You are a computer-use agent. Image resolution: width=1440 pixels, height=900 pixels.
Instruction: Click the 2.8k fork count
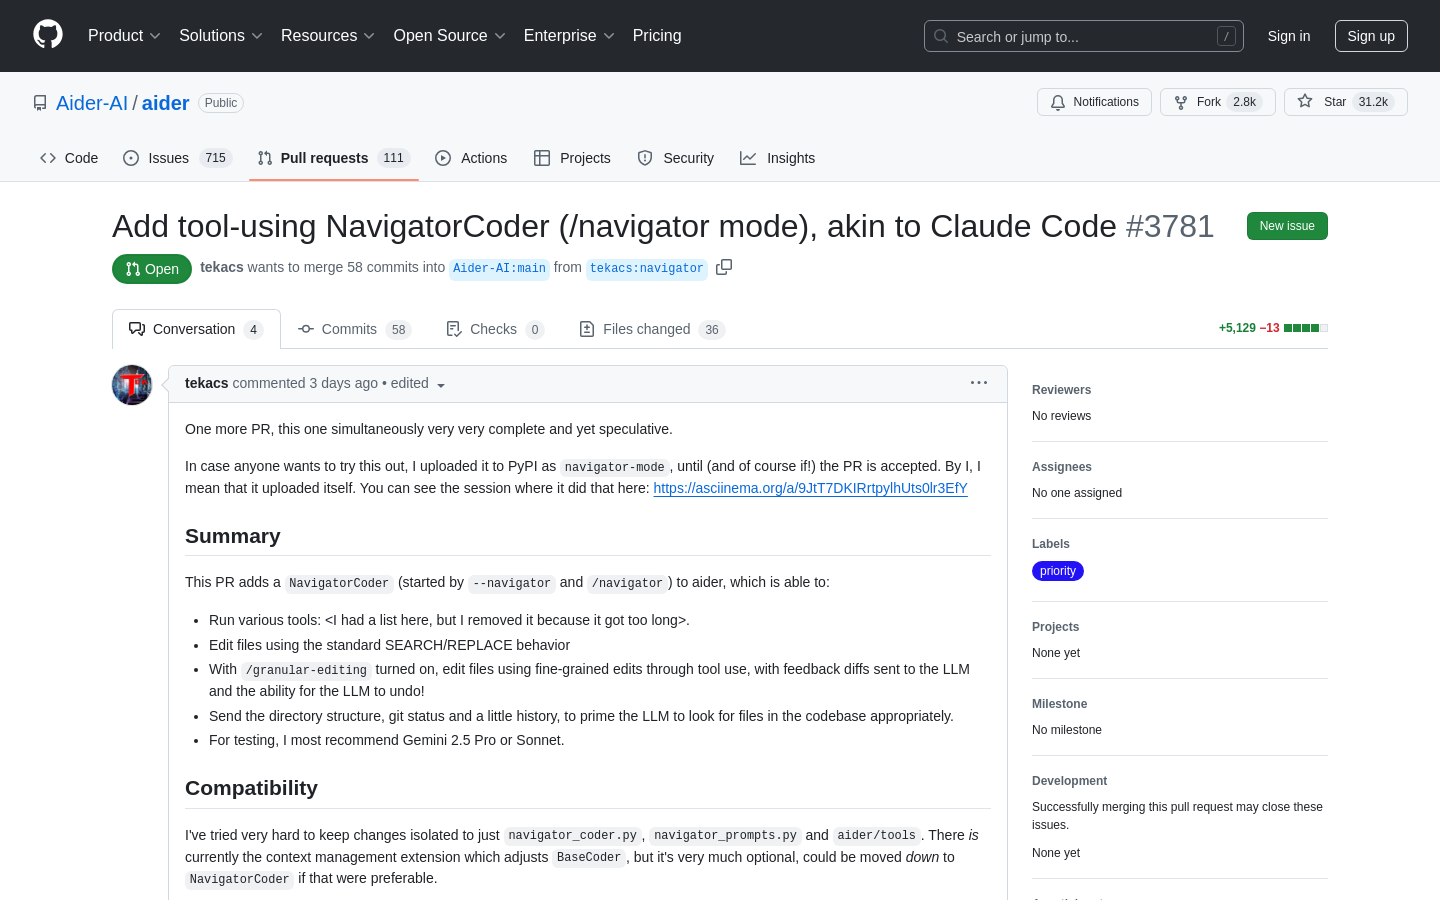point(1244,102)
